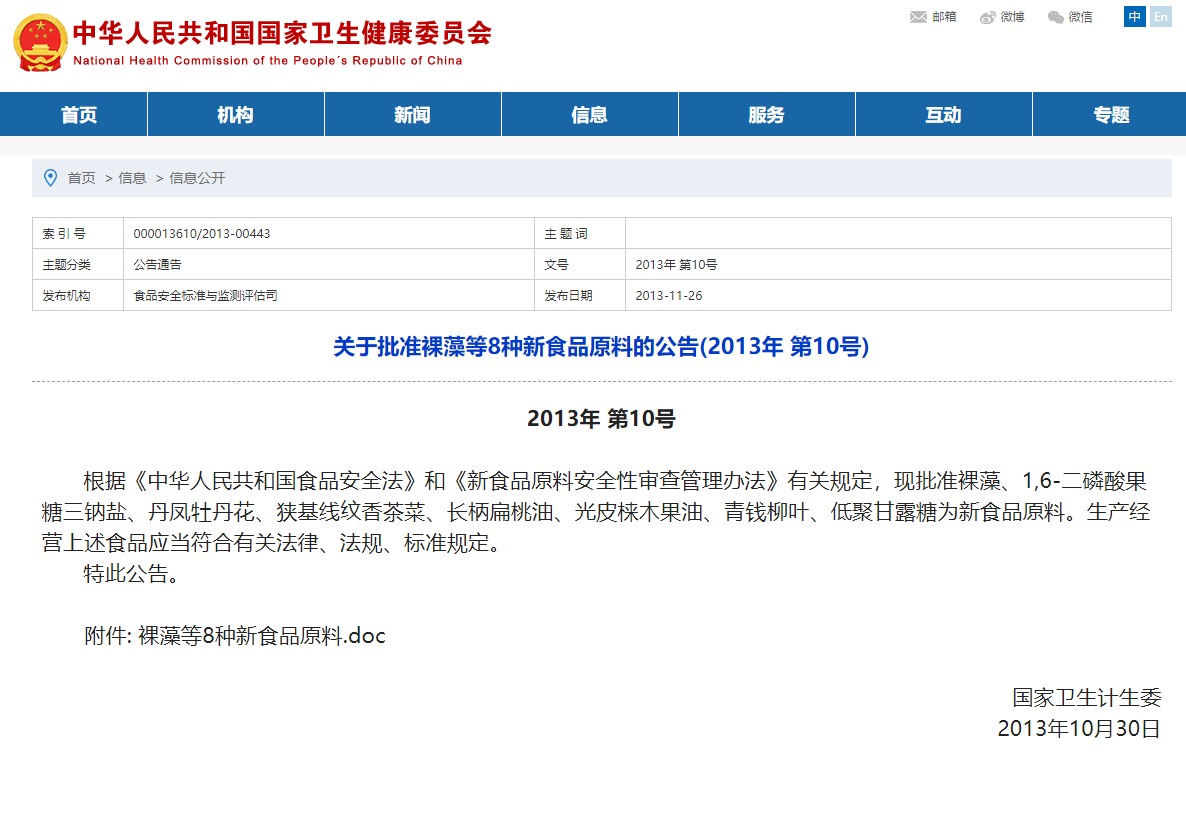Image resolution: width=1186 pixels, height=813 pixels.
Task: Open the 微信 WeChat icon
Action: [1055, 17]
